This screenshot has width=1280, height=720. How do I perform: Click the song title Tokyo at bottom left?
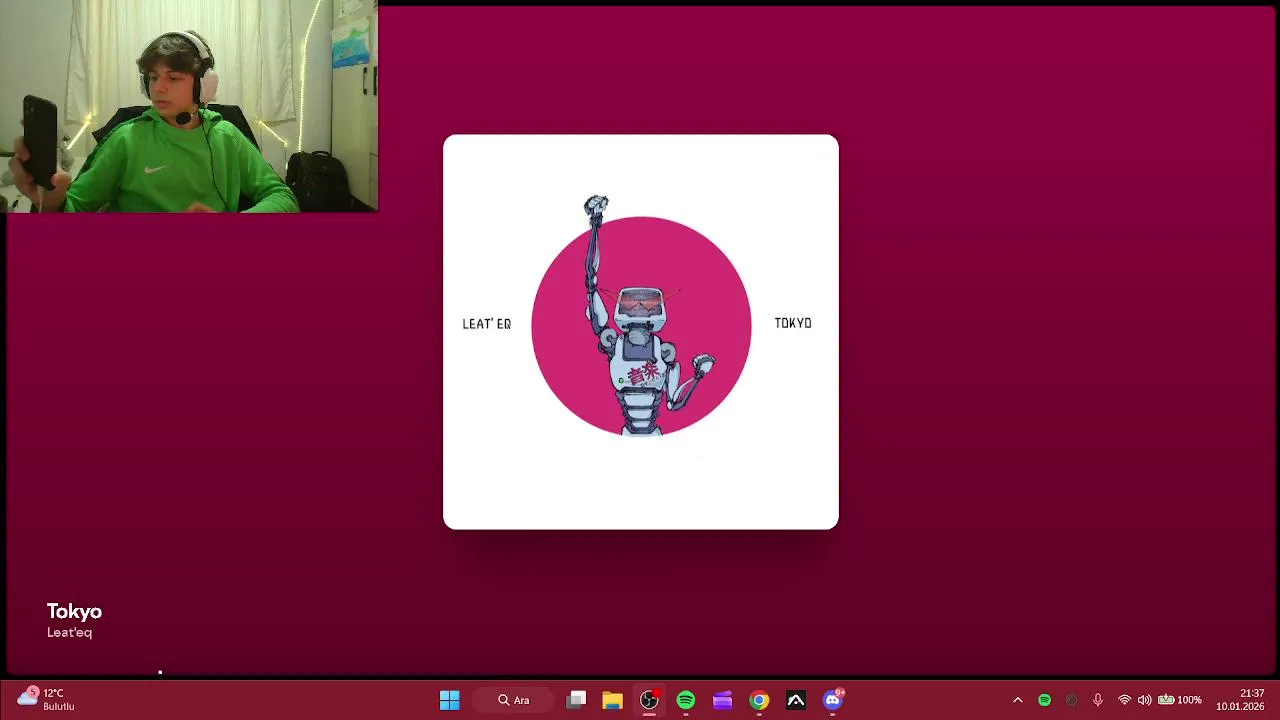click(x=74, y=611)
